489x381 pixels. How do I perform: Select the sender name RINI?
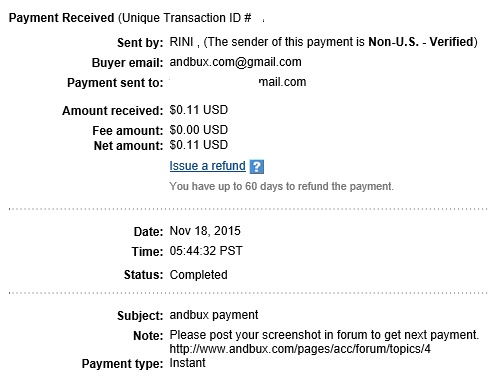(181, 42)
